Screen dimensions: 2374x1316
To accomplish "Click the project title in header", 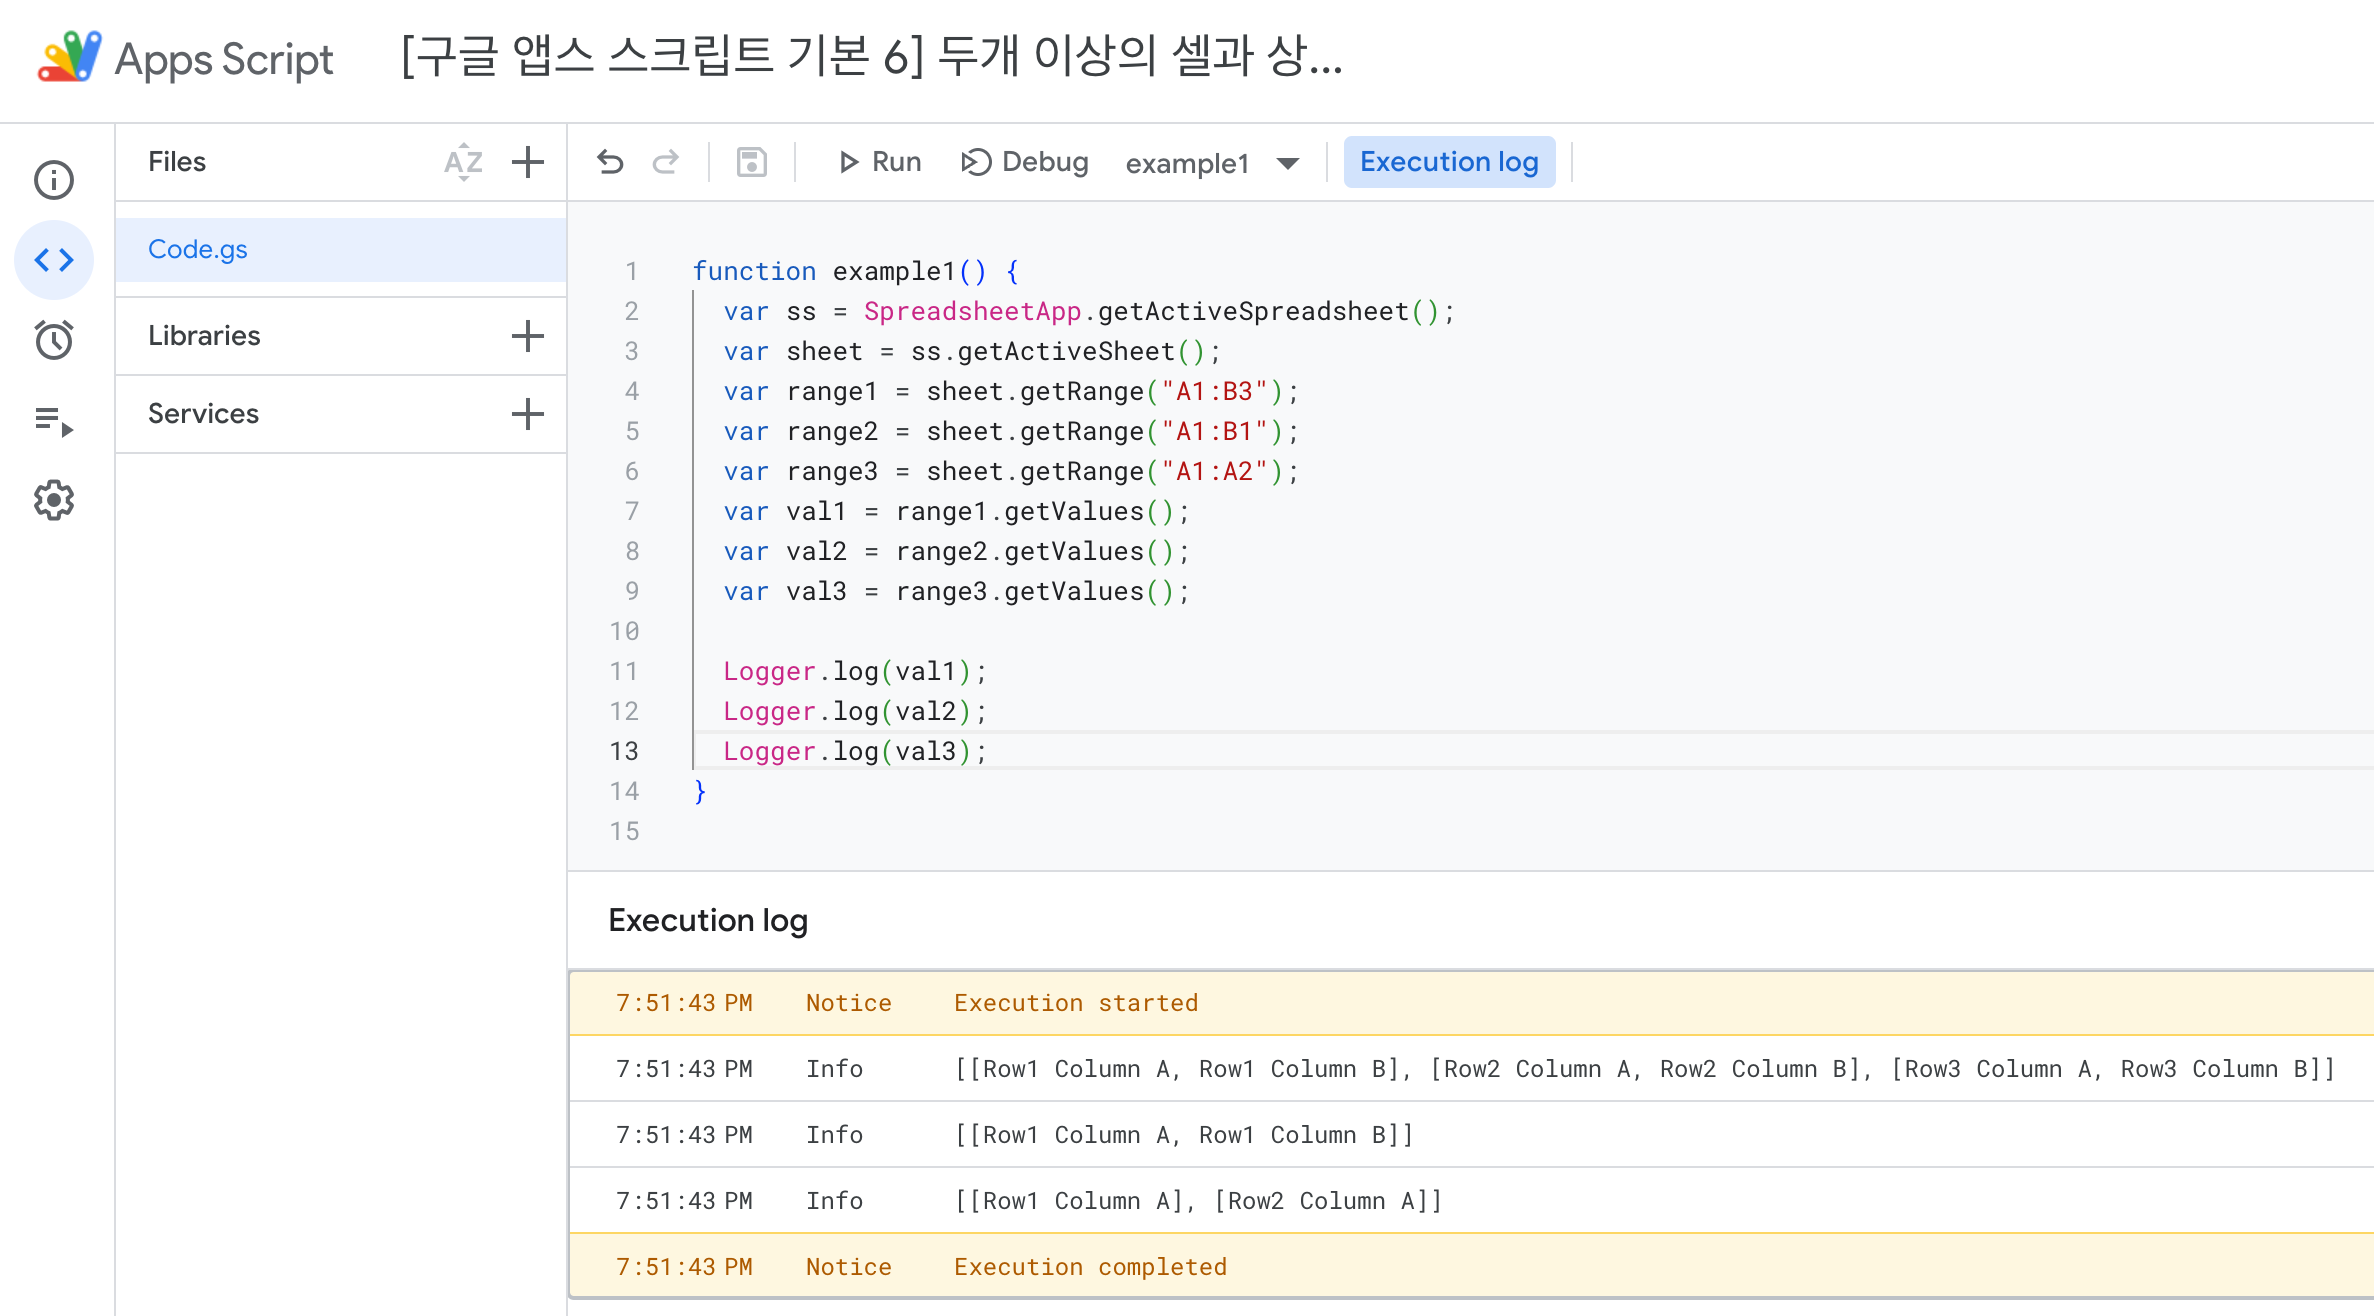I will click(x=870, y=57).
